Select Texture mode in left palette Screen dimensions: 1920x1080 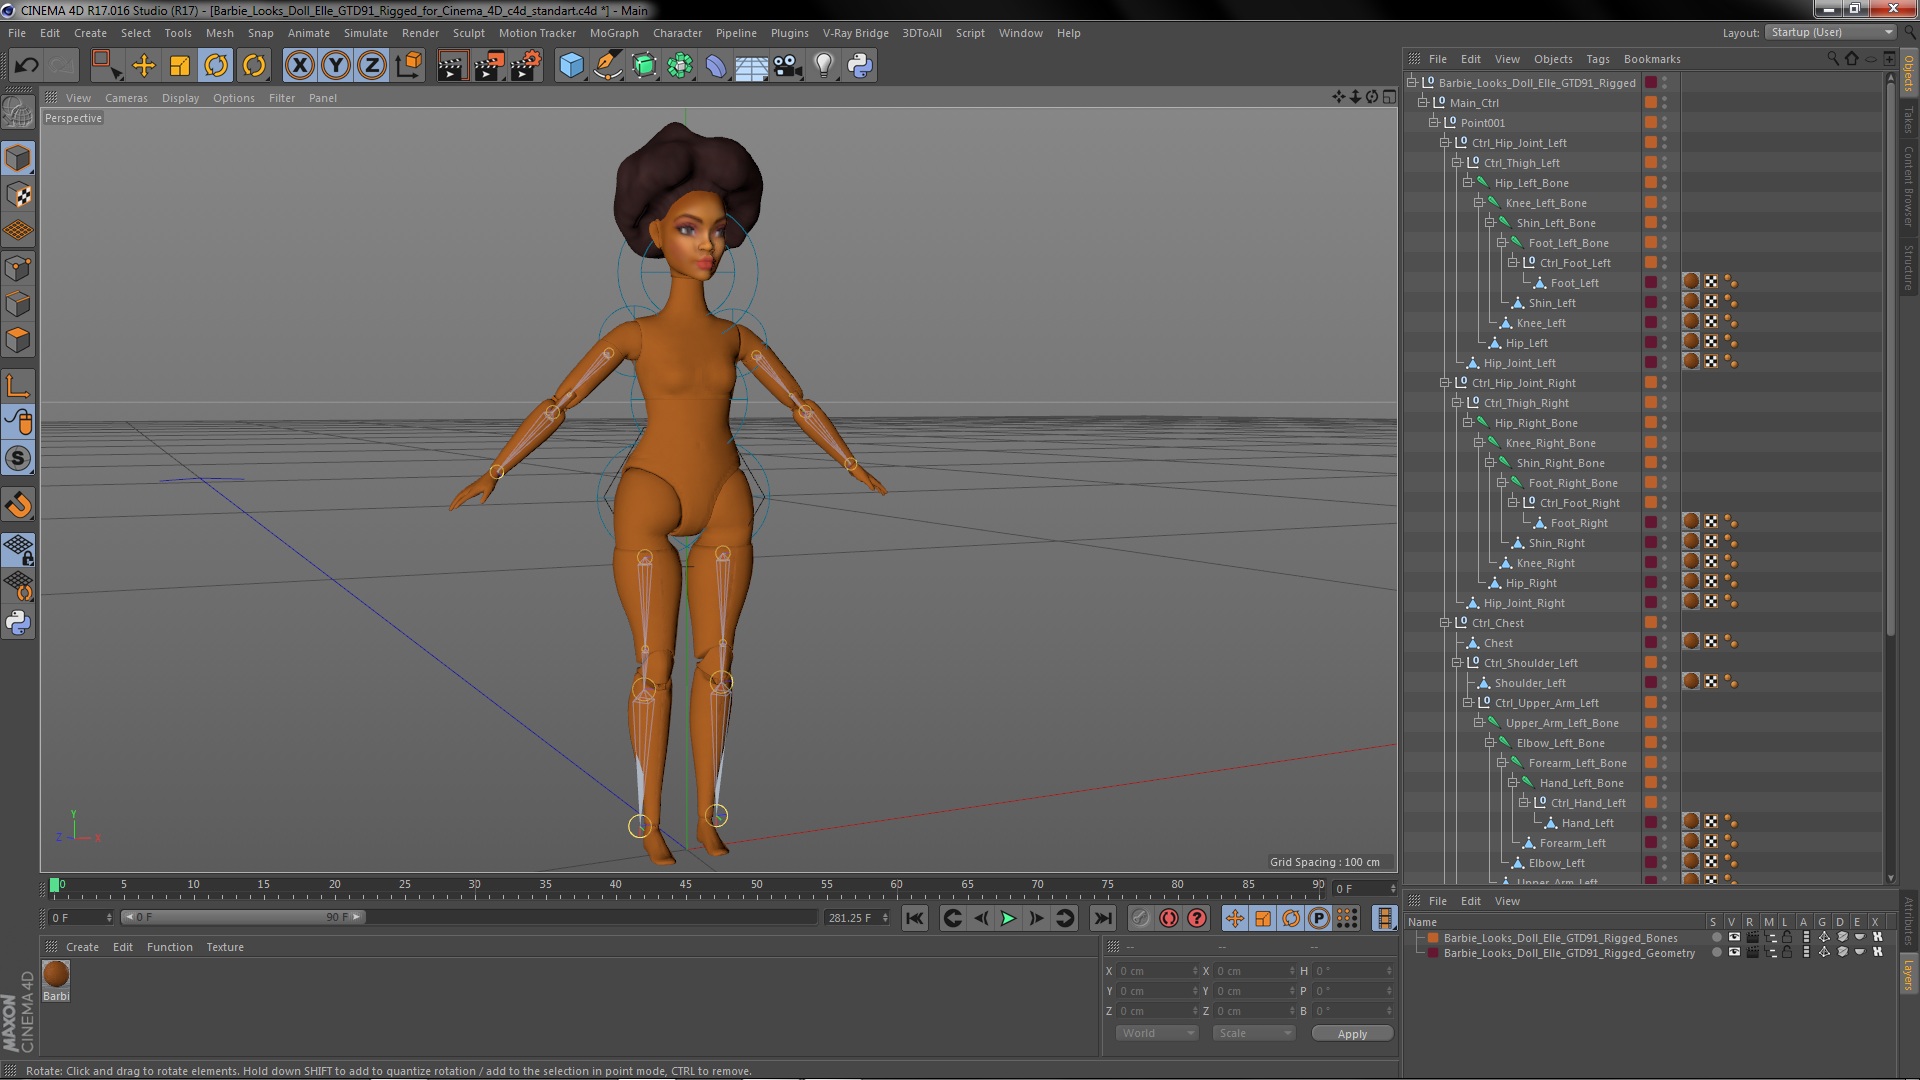[x=18, y=195]
